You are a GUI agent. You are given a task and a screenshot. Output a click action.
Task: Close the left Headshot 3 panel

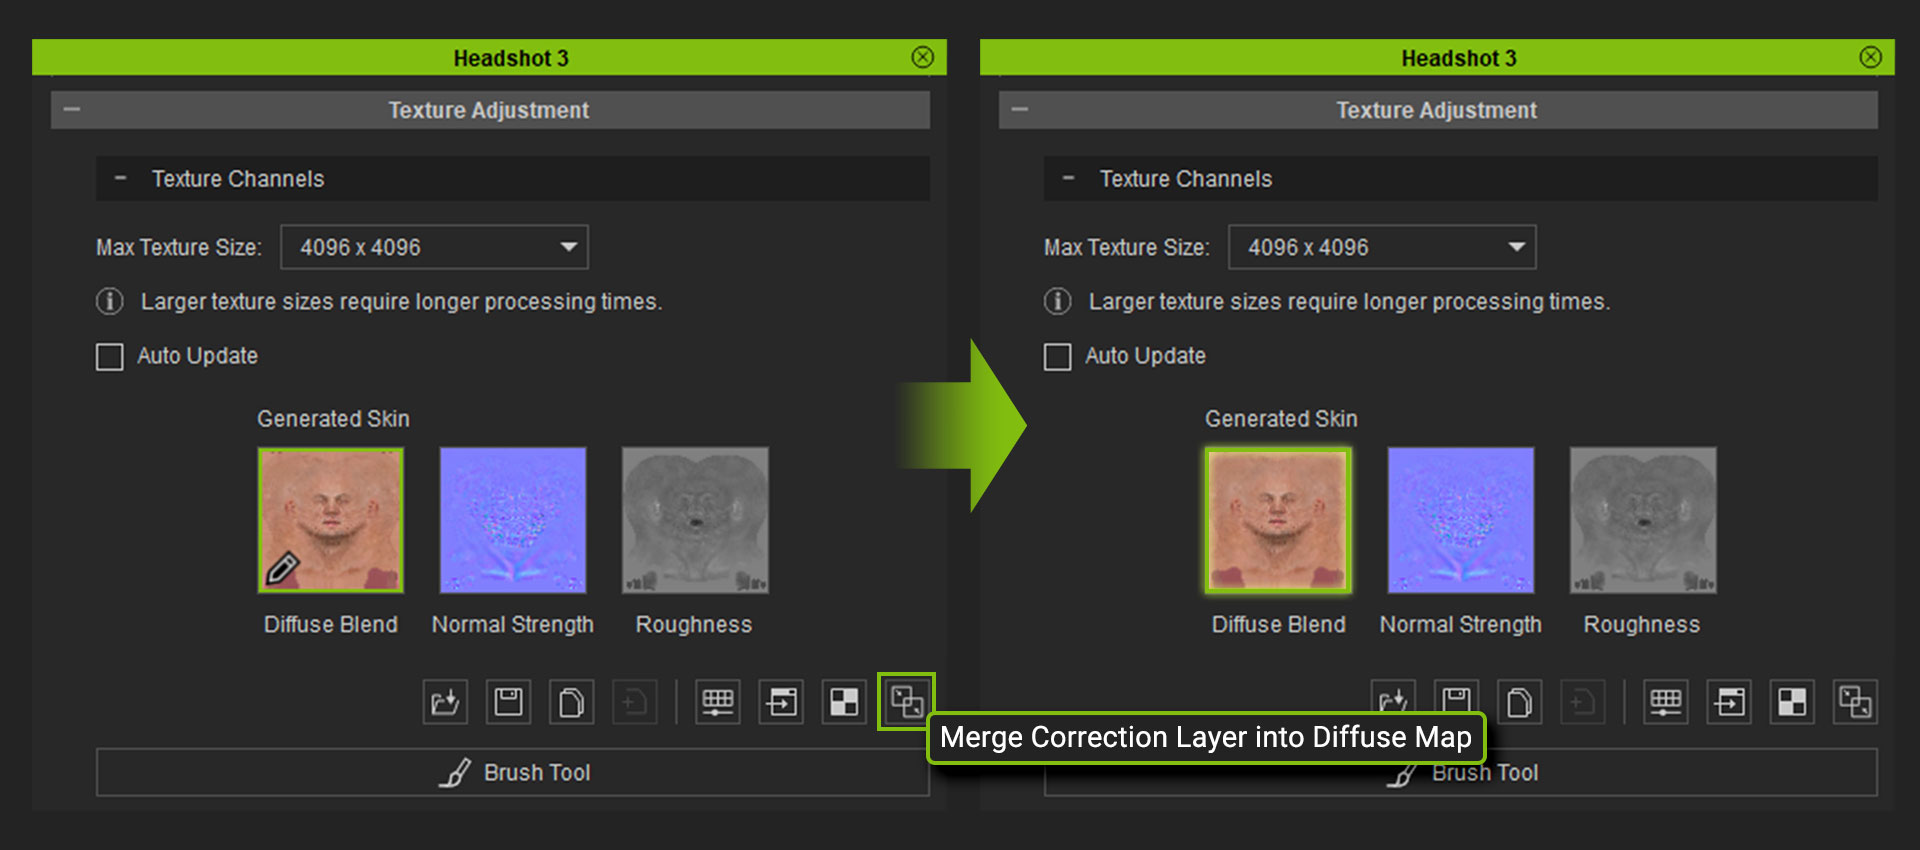(923, 57)
